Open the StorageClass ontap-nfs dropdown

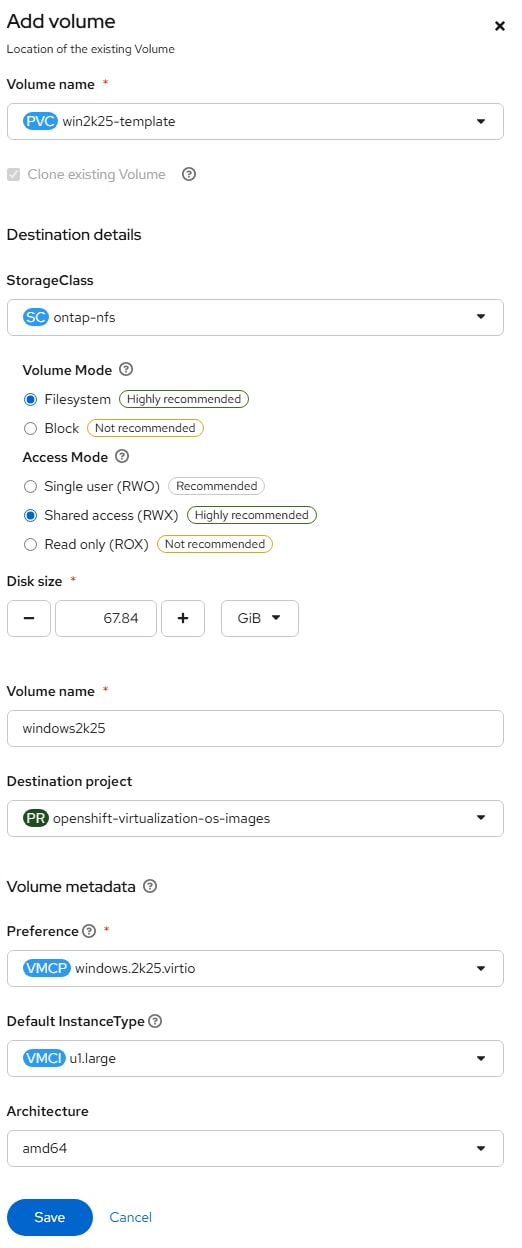pyautogui.click(x=255, y=317)
